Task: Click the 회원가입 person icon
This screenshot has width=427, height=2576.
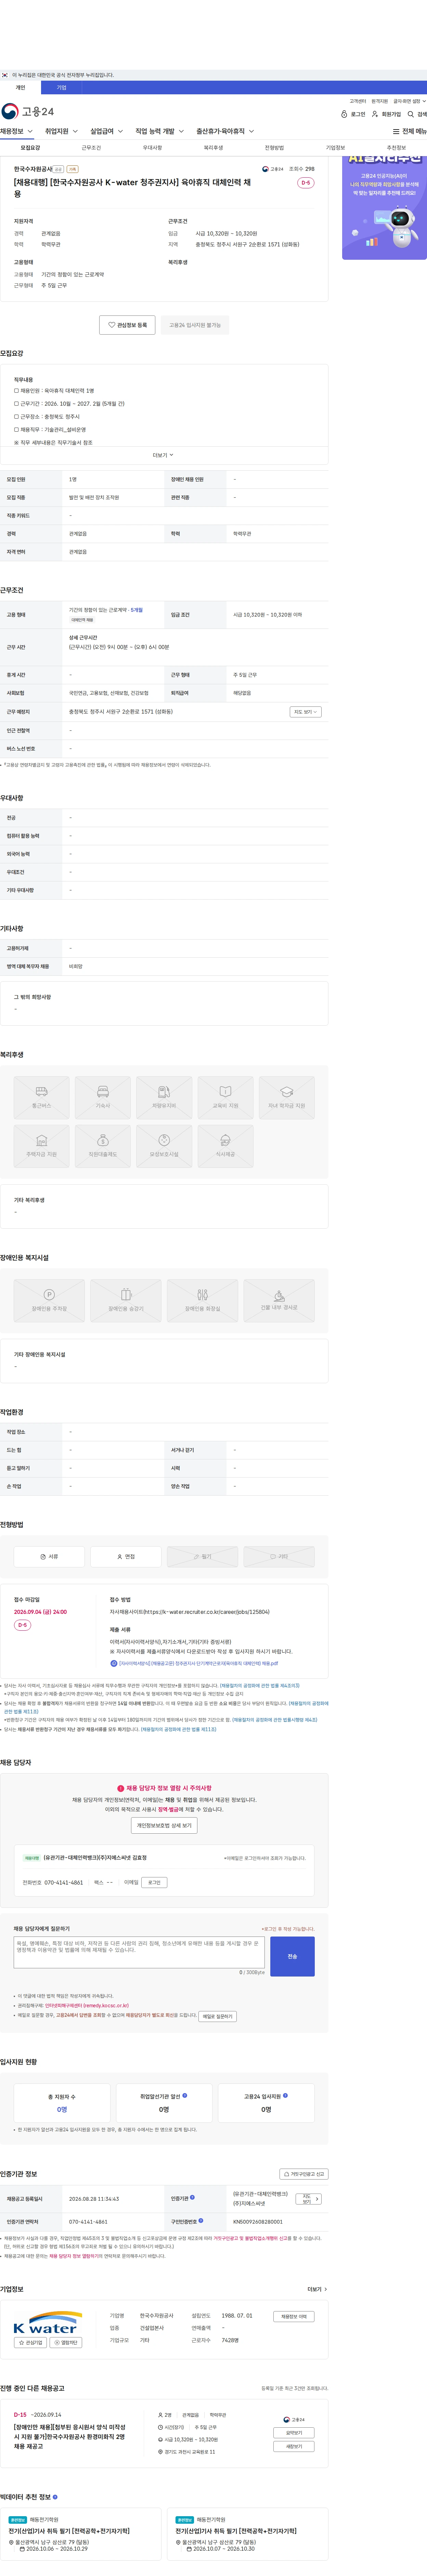Action: point(375,114)
